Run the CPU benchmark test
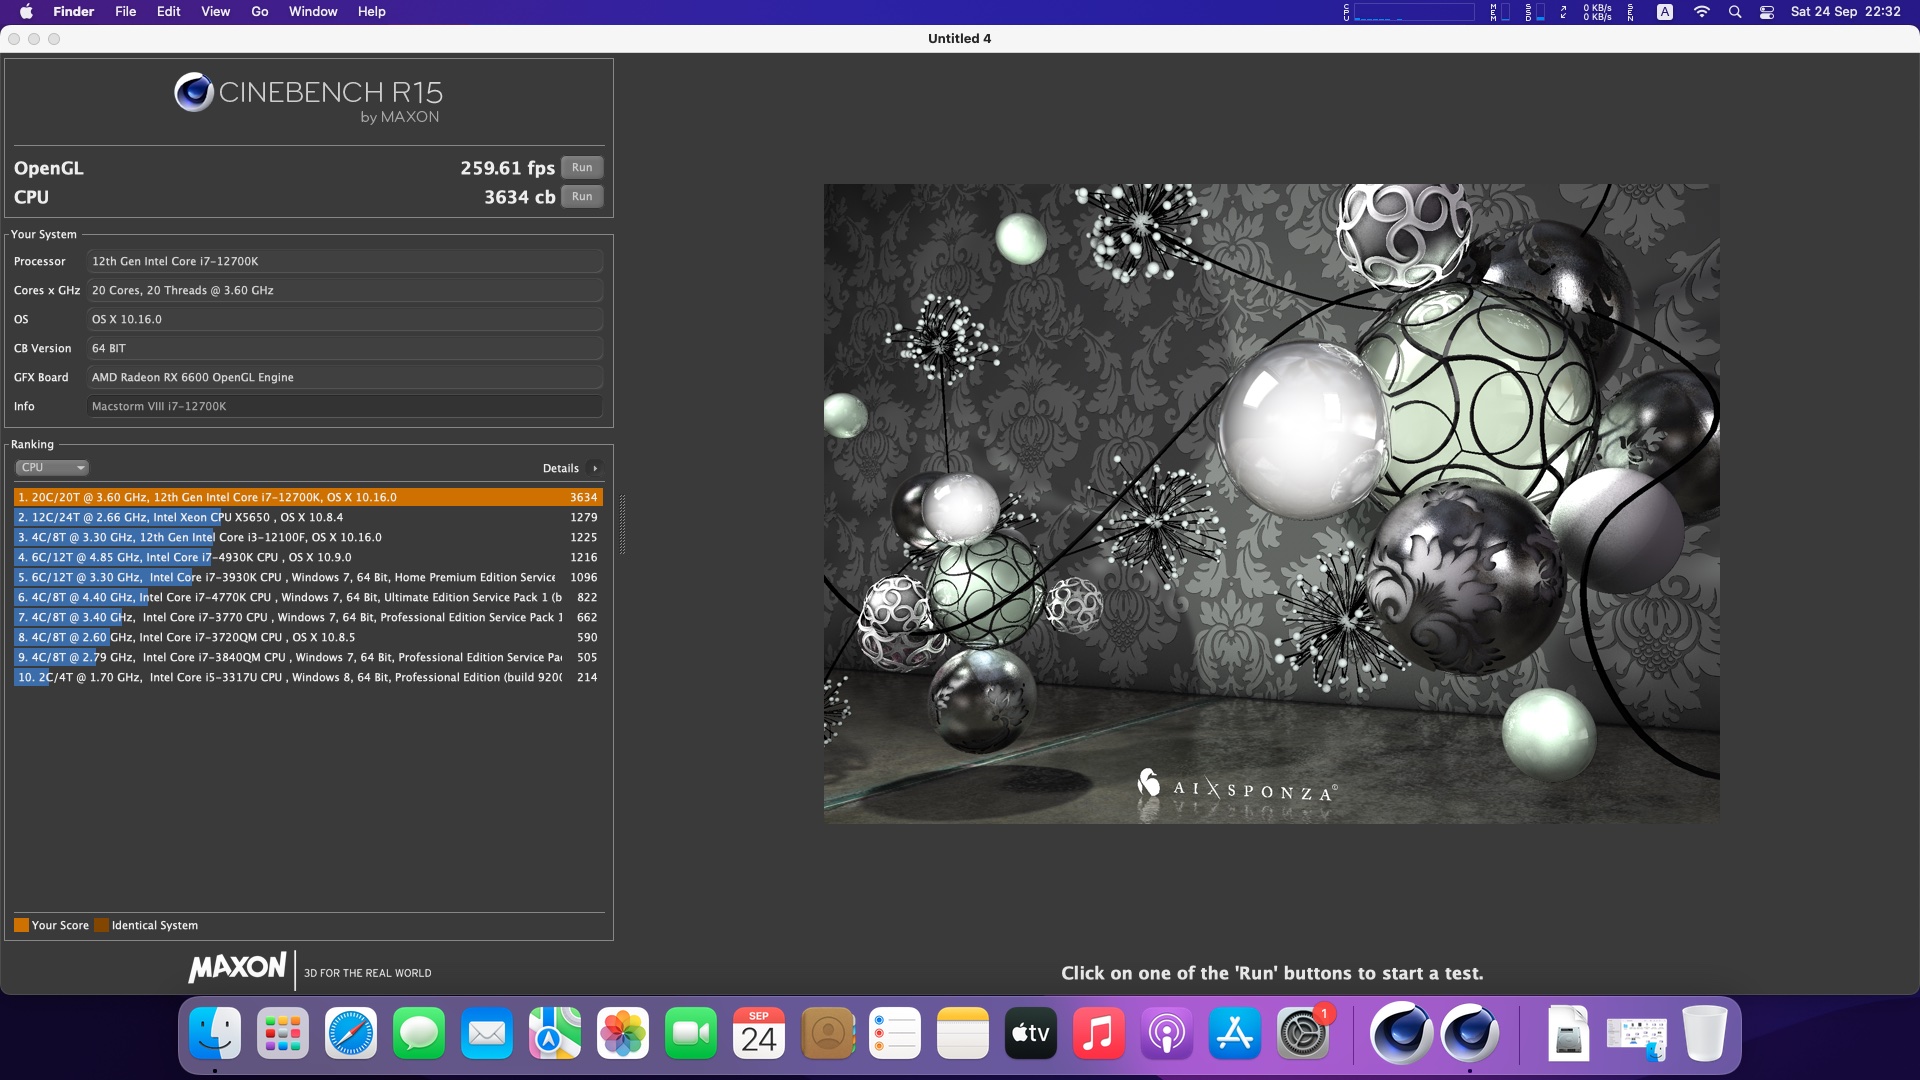 pos(582,196)
